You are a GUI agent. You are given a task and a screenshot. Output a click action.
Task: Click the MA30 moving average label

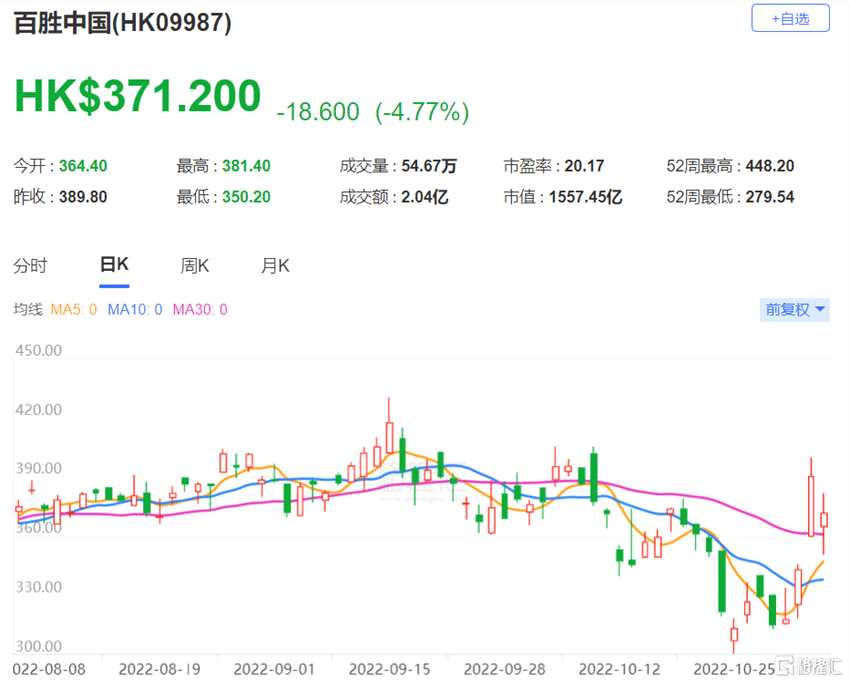coord(199,310)
